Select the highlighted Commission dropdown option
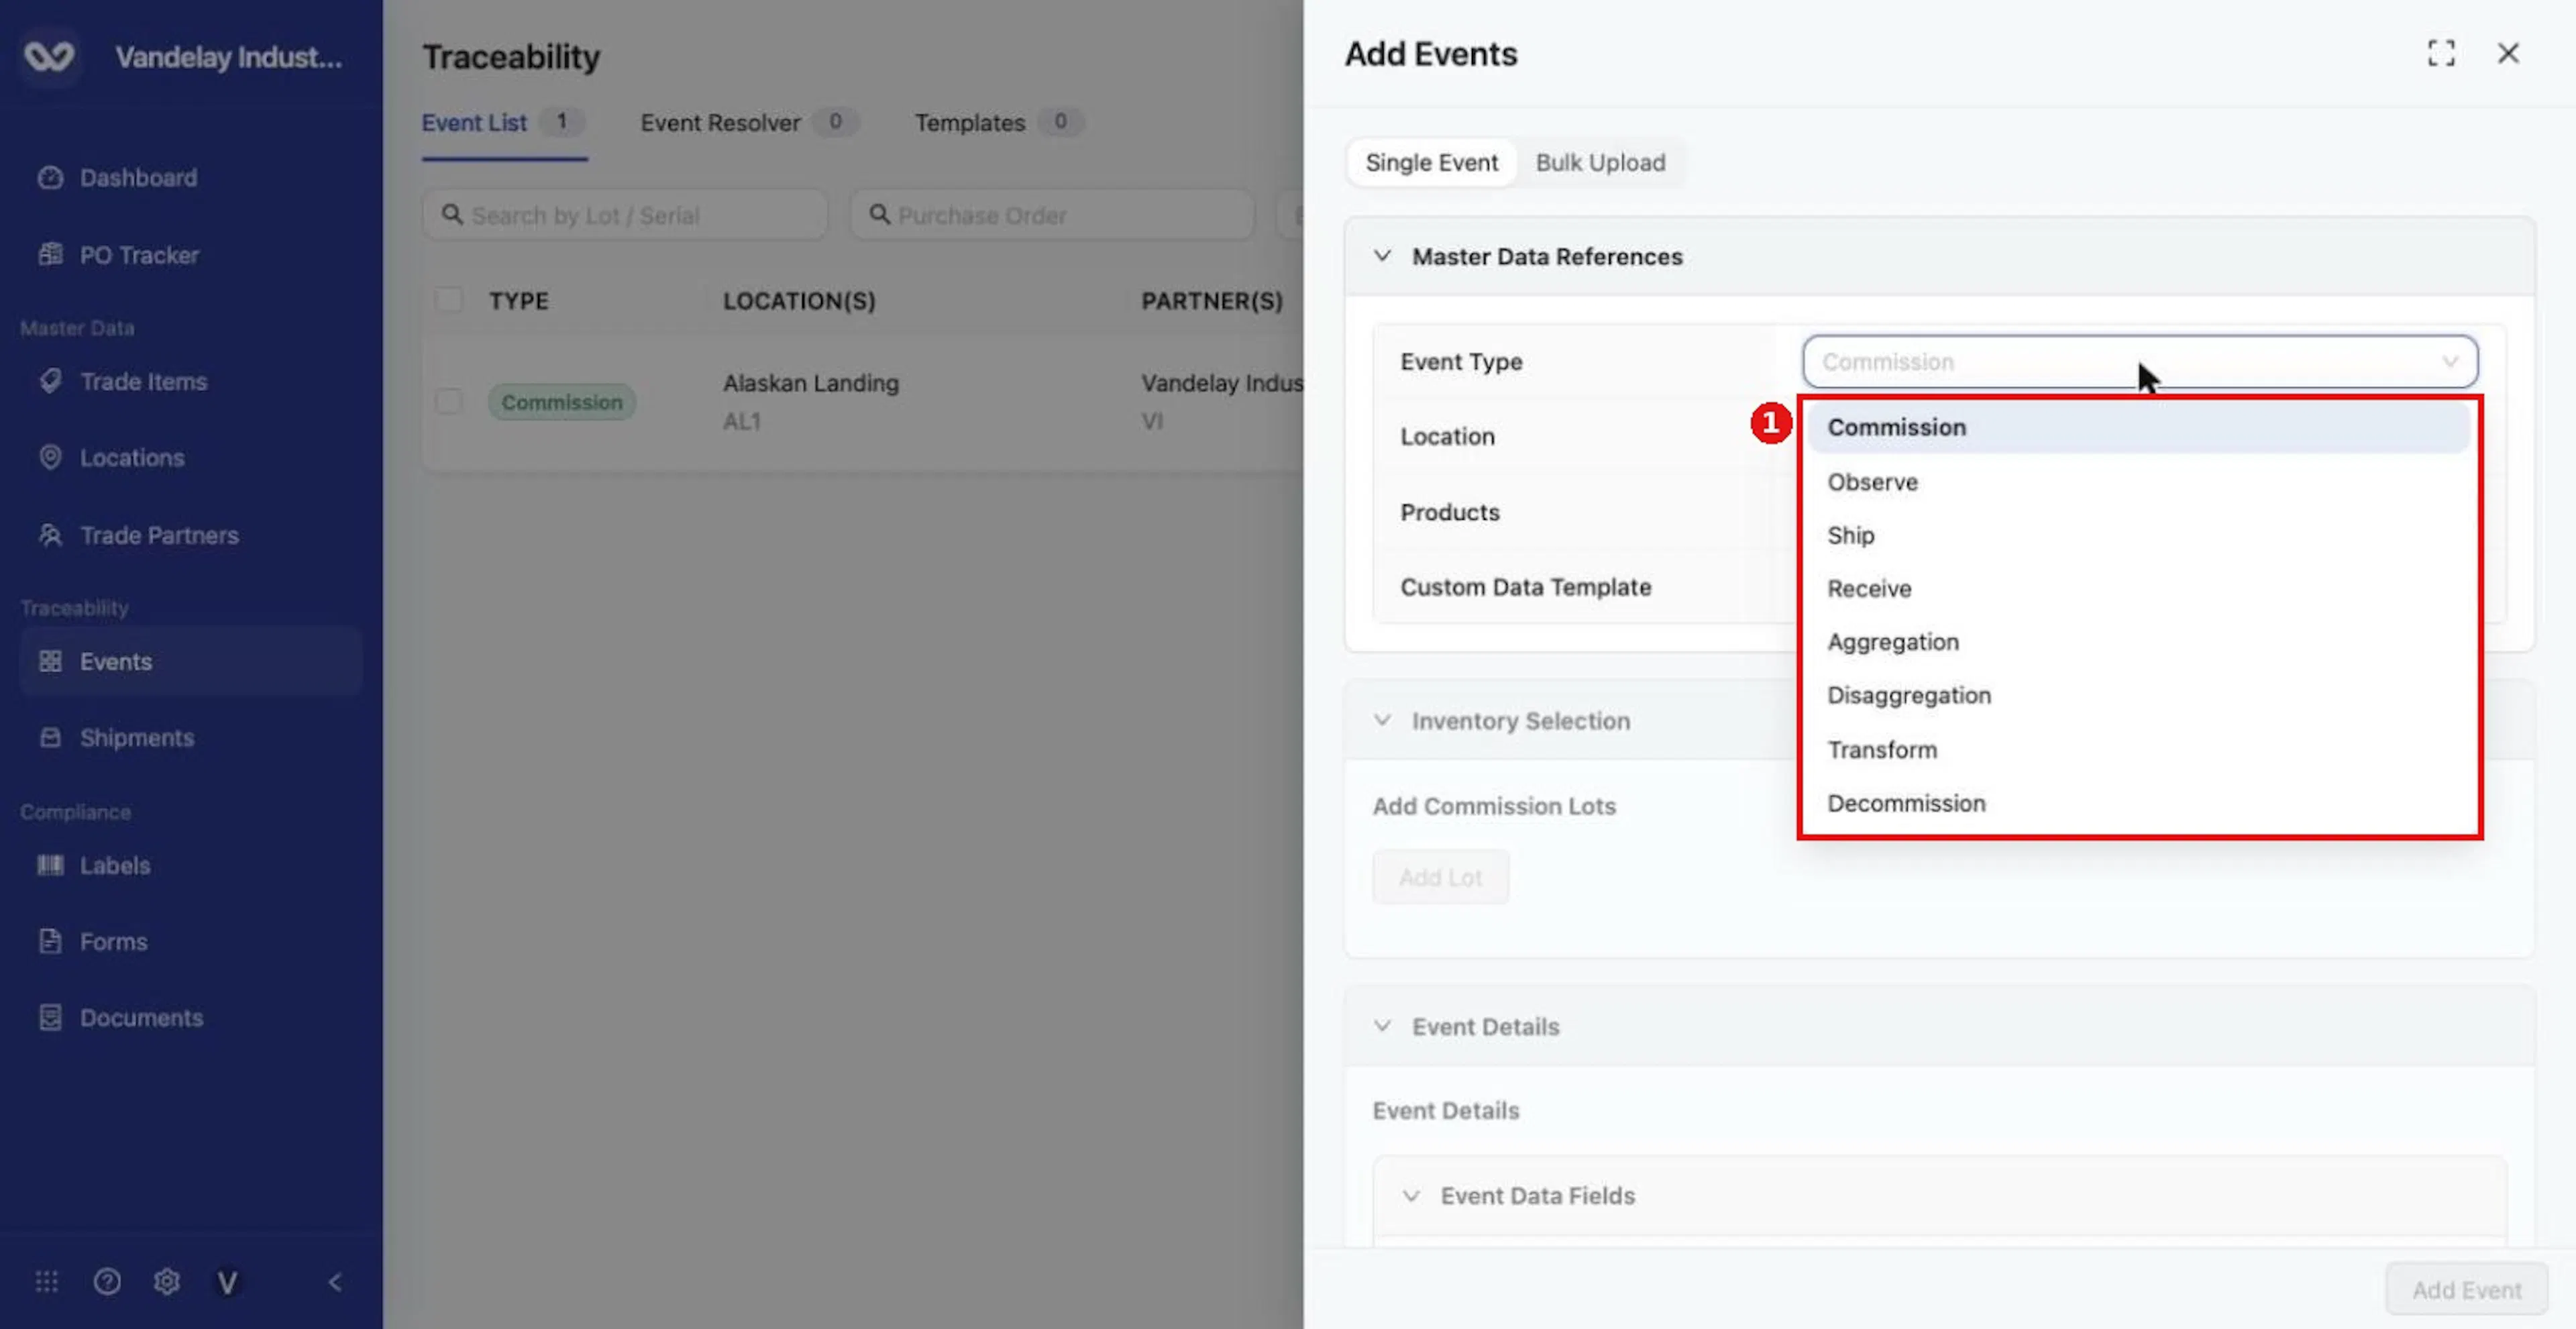This screenshot has width=2576, height=1329. click(x=2139, y=427)
